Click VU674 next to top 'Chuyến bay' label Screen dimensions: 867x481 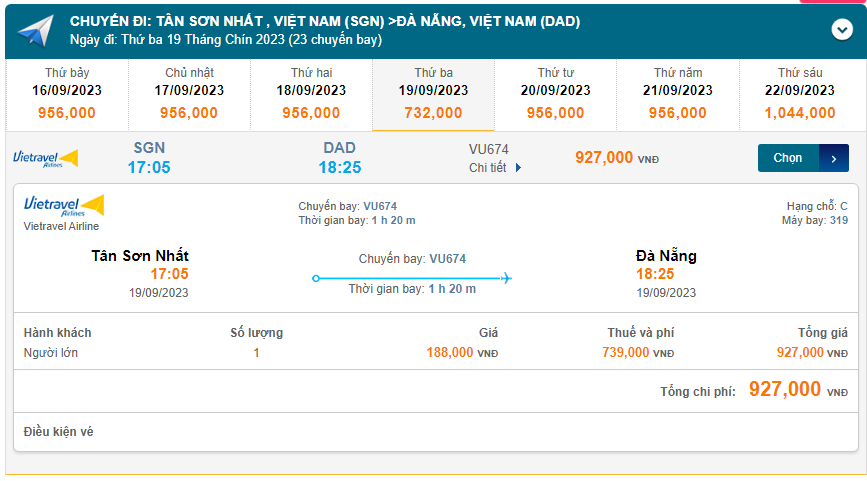[x=380, y=206]
